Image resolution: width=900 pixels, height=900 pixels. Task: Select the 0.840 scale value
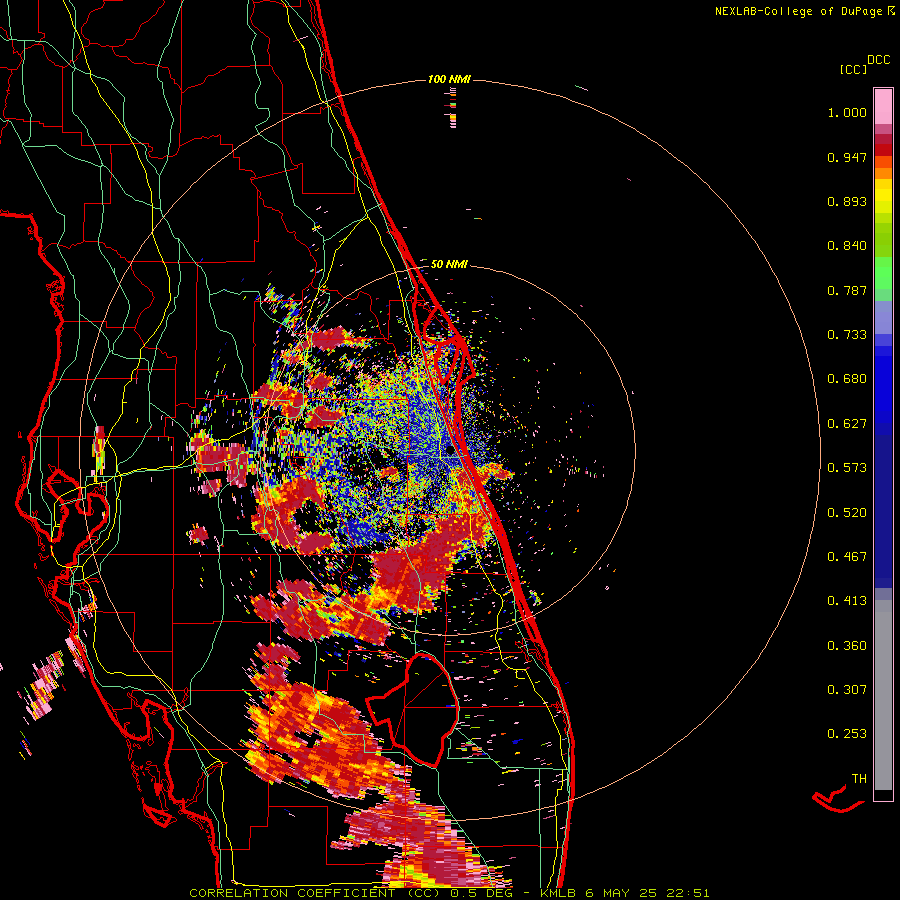[847, 246]
